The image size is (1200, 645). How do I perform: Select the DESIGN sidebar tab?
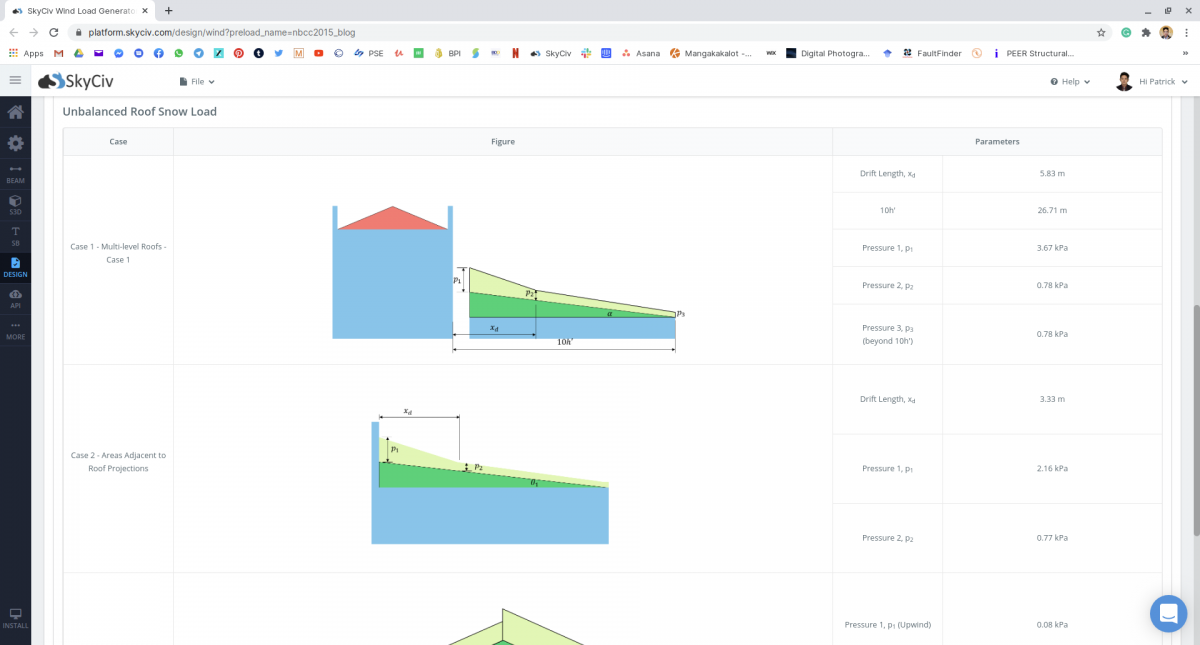(15, 267)
